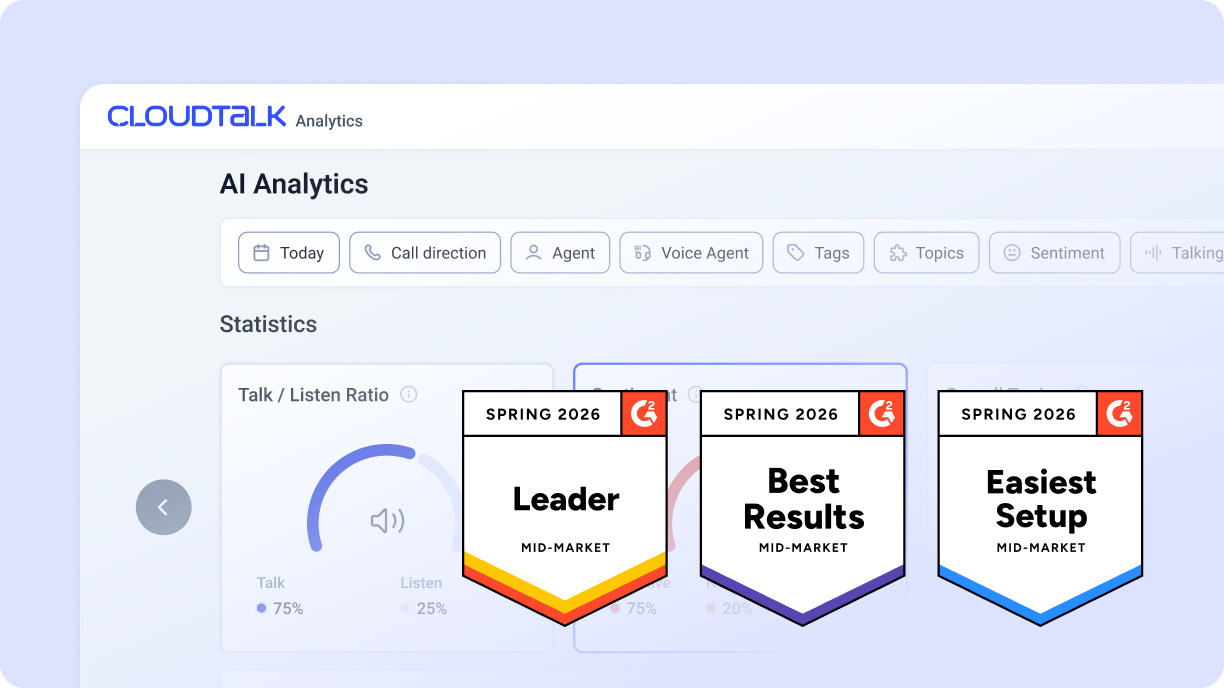Open the Today date picker filter
This screenshot has height=688, width=1224.
click(x=288, y=253)
